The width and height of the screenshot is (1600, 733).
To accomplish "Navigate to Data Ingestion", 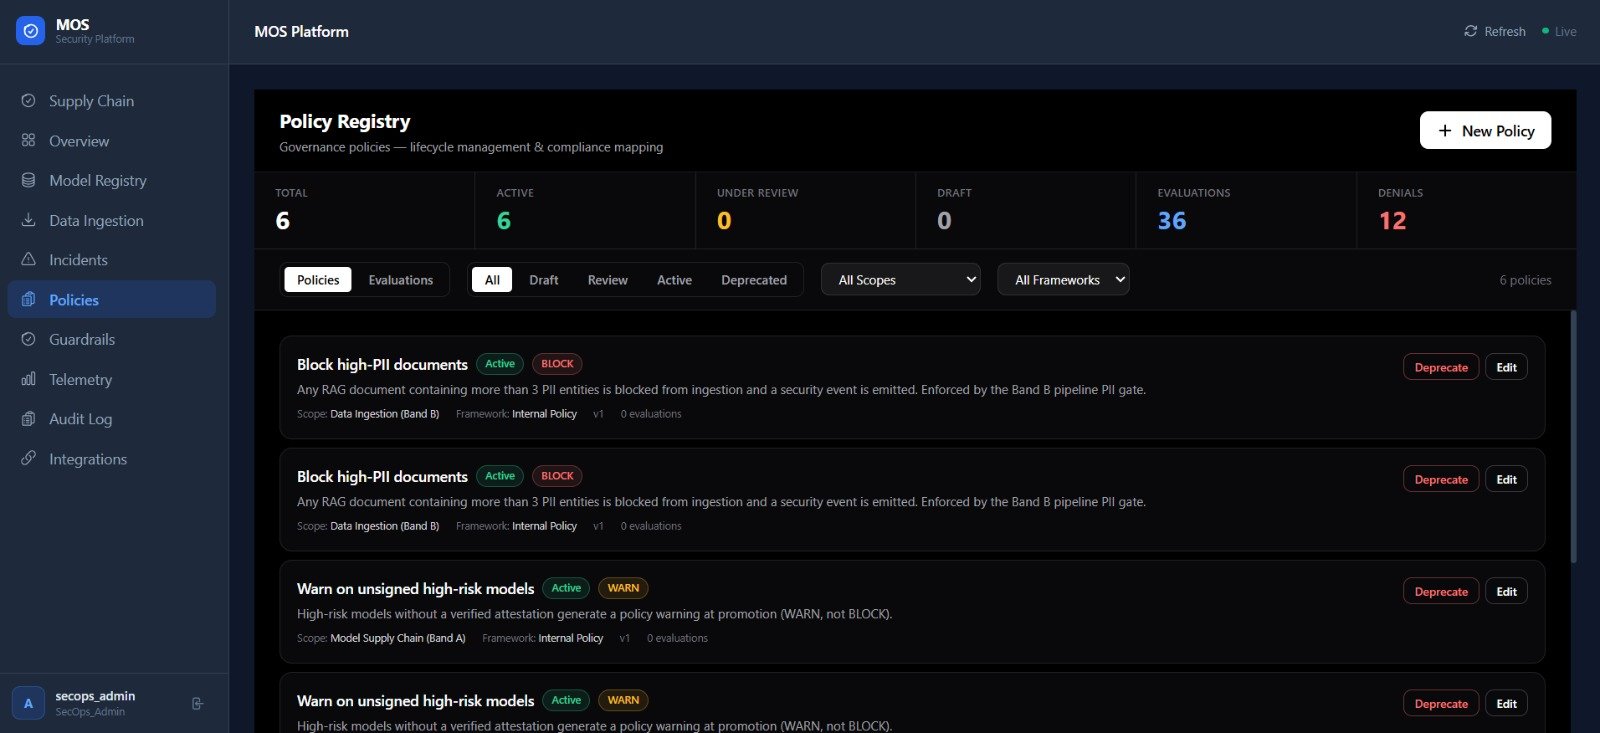I will click(x=111, y=220).
